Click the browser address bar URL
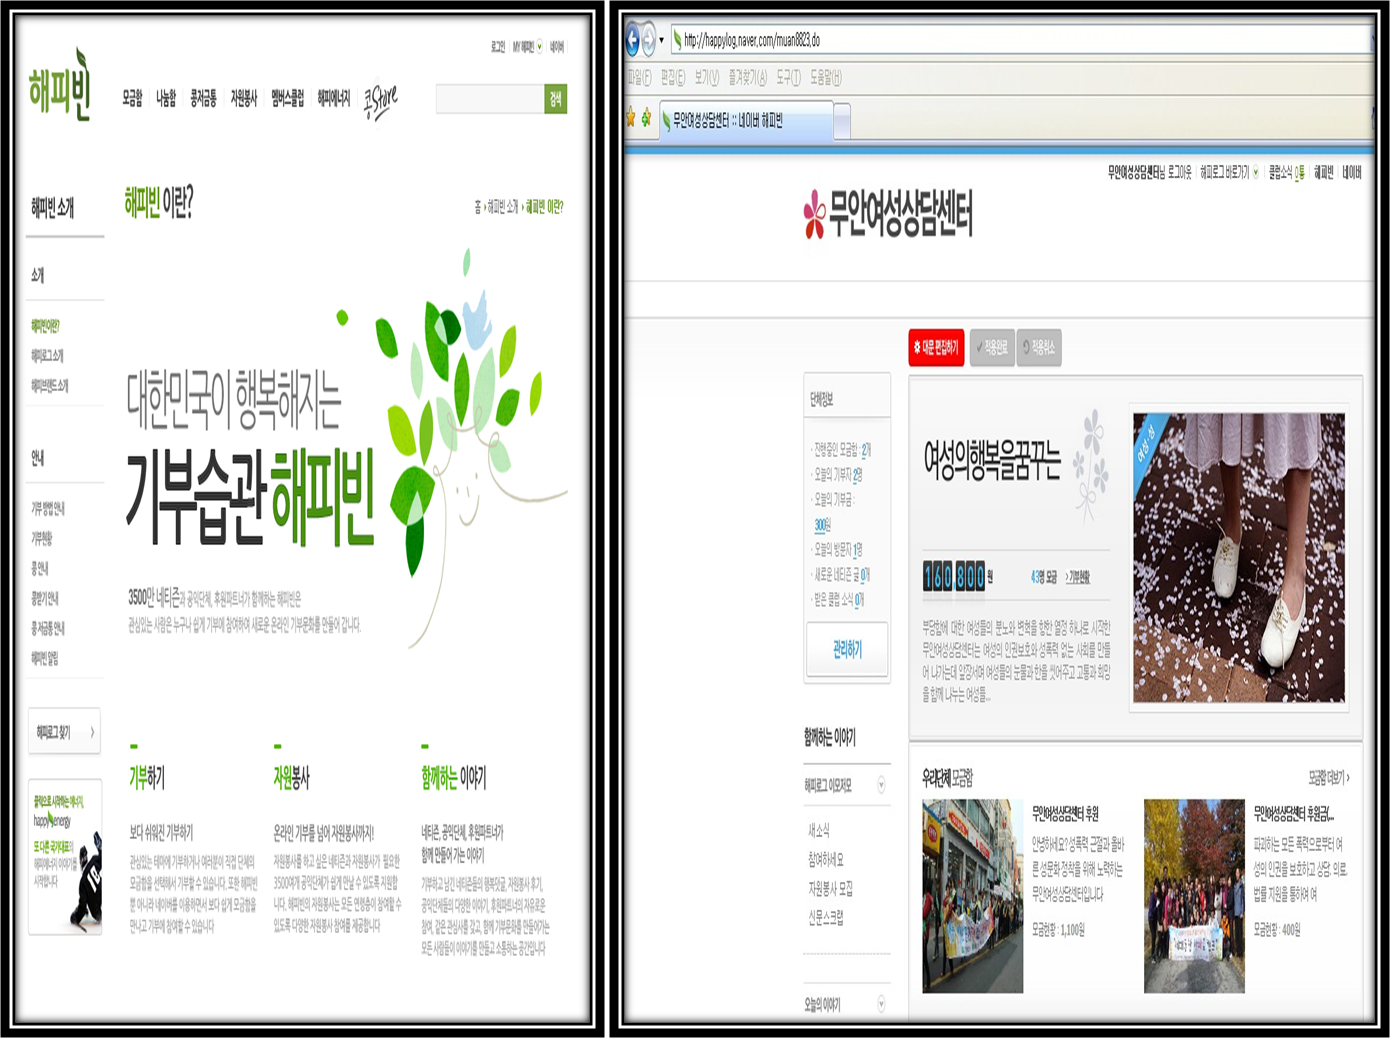 tap(752, 41)
